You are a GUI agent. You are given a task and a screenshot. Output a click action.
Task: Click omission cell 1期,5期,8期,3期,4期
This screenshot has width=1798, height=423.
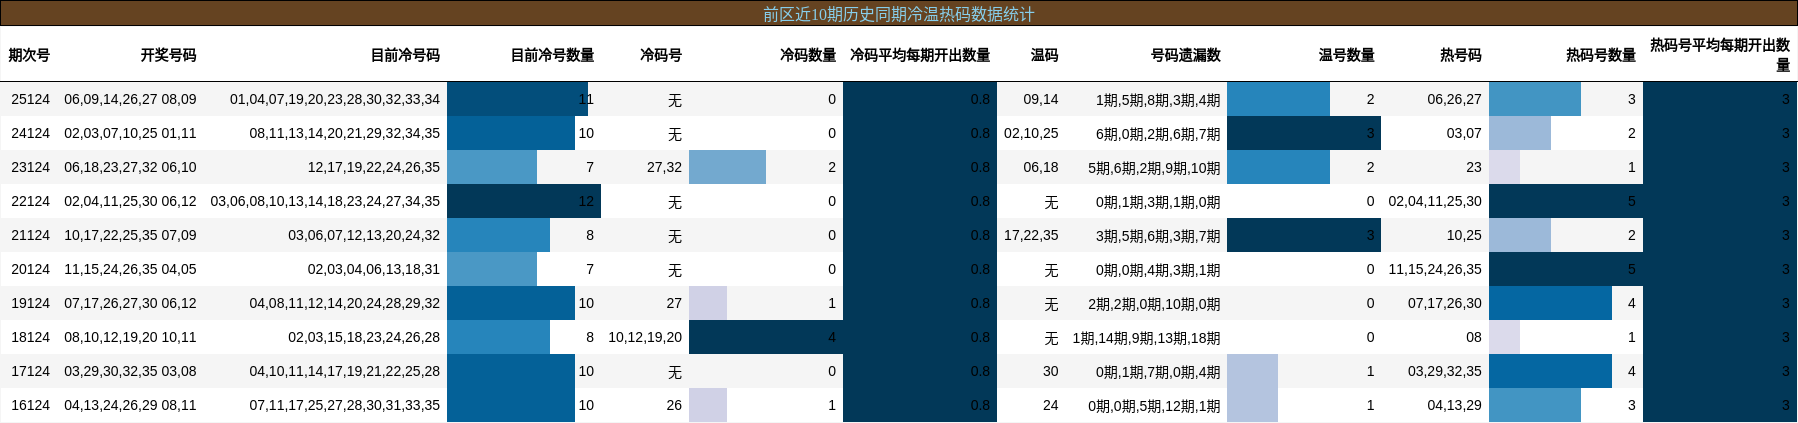pos(1158,99)
